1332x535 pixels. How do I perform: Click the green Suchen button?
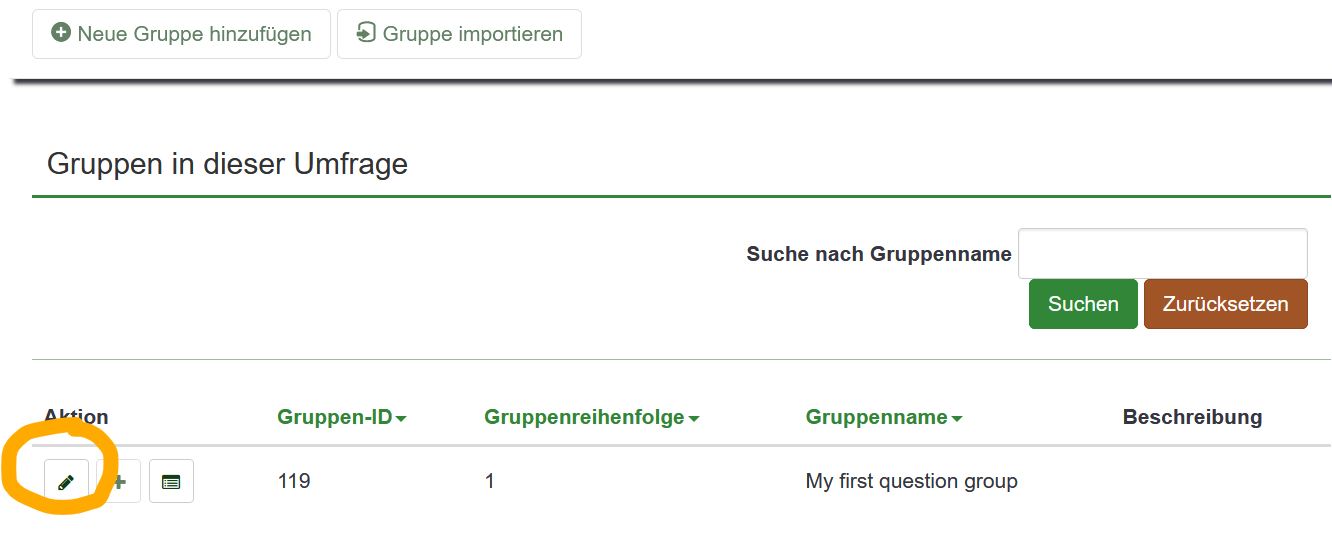[x=1083, y=304]
